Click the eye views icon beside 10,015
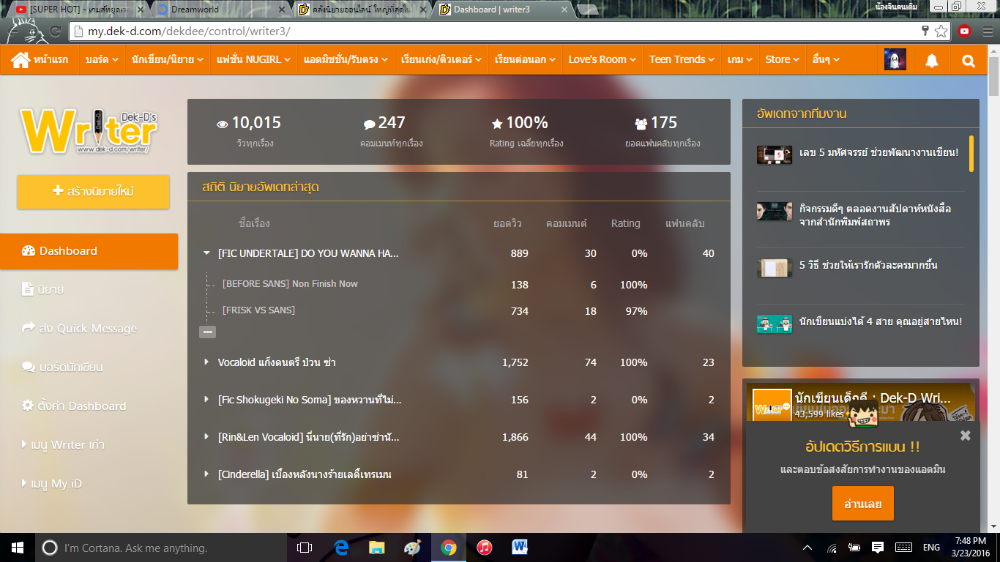This screenshot has width=1000, height=562. 222,124
